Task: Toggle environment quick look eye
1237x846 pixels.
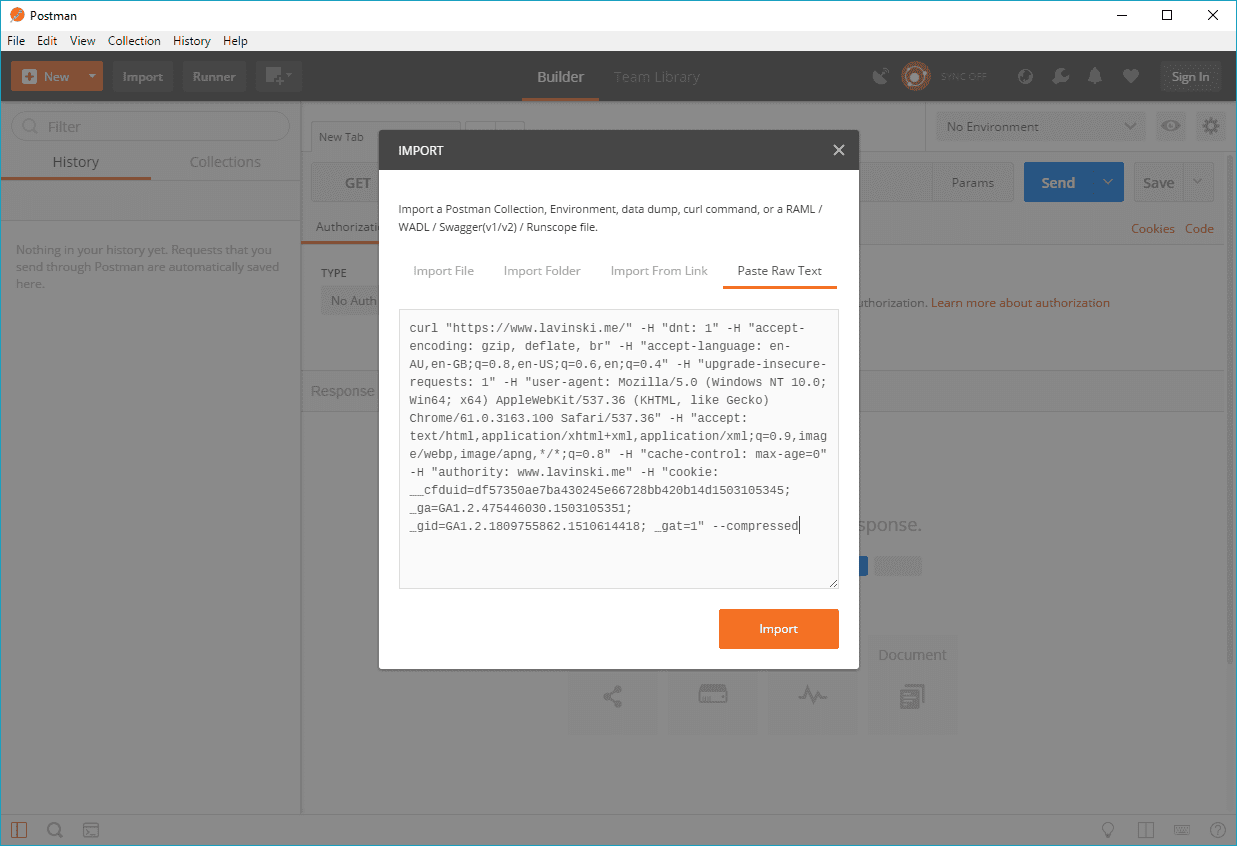Action: pyautogui.click(x=1170, y=126)
